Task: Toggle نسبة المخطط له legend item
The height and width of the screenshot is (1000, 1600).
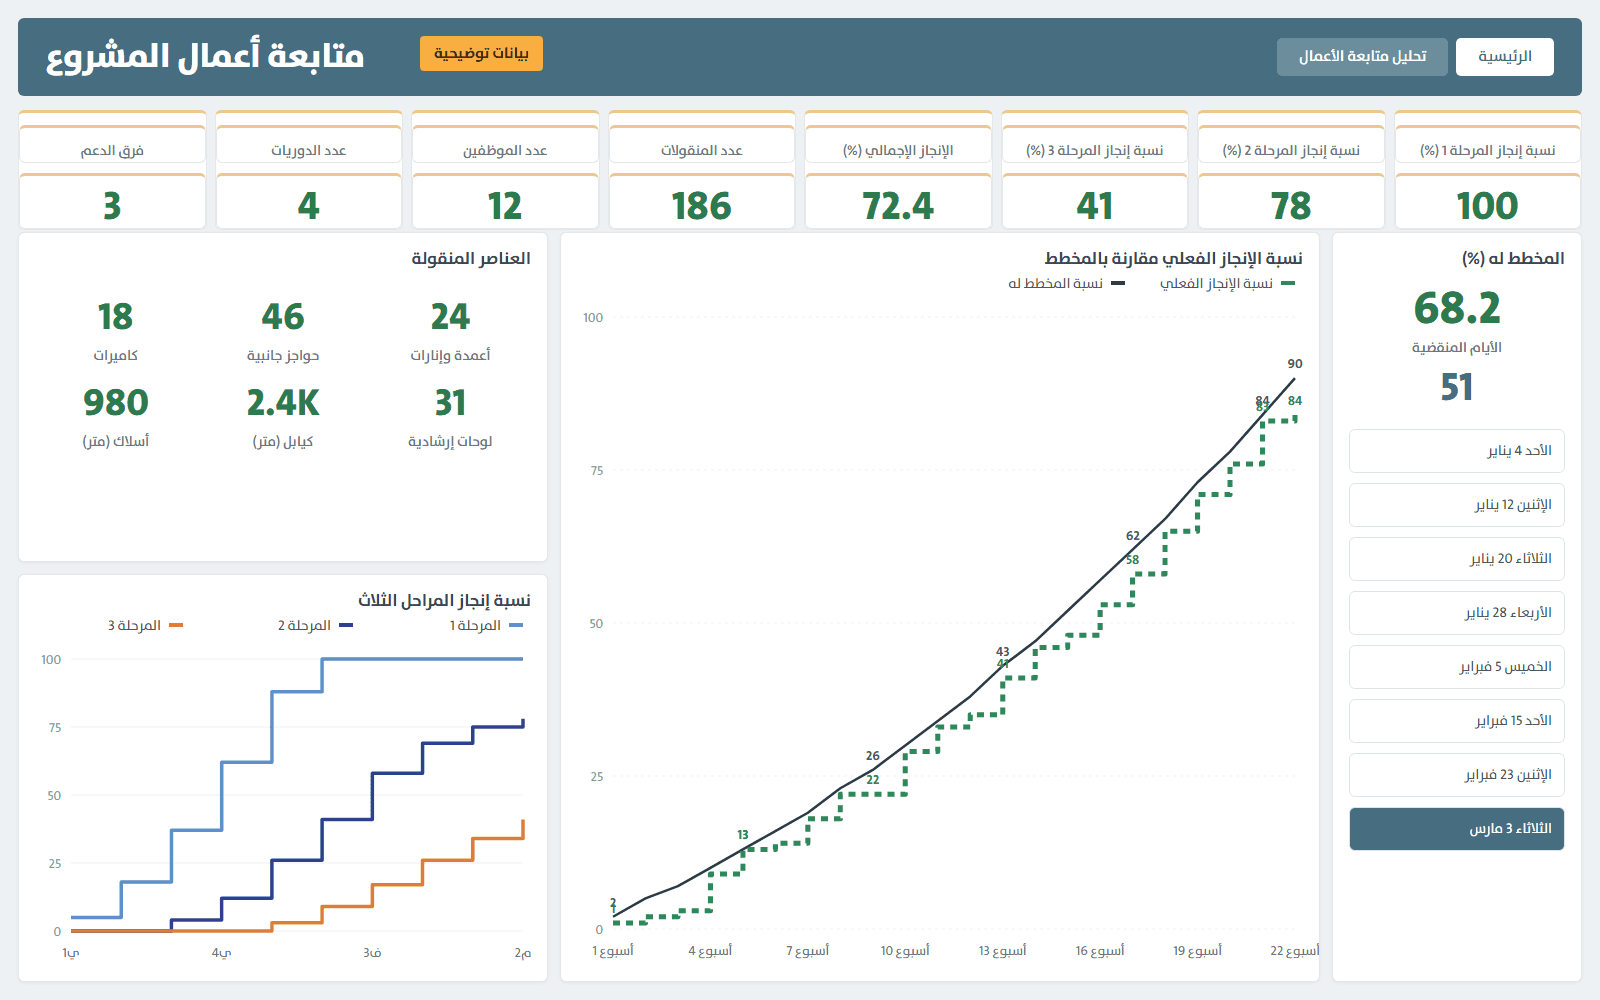Action: click(1066, 284)
